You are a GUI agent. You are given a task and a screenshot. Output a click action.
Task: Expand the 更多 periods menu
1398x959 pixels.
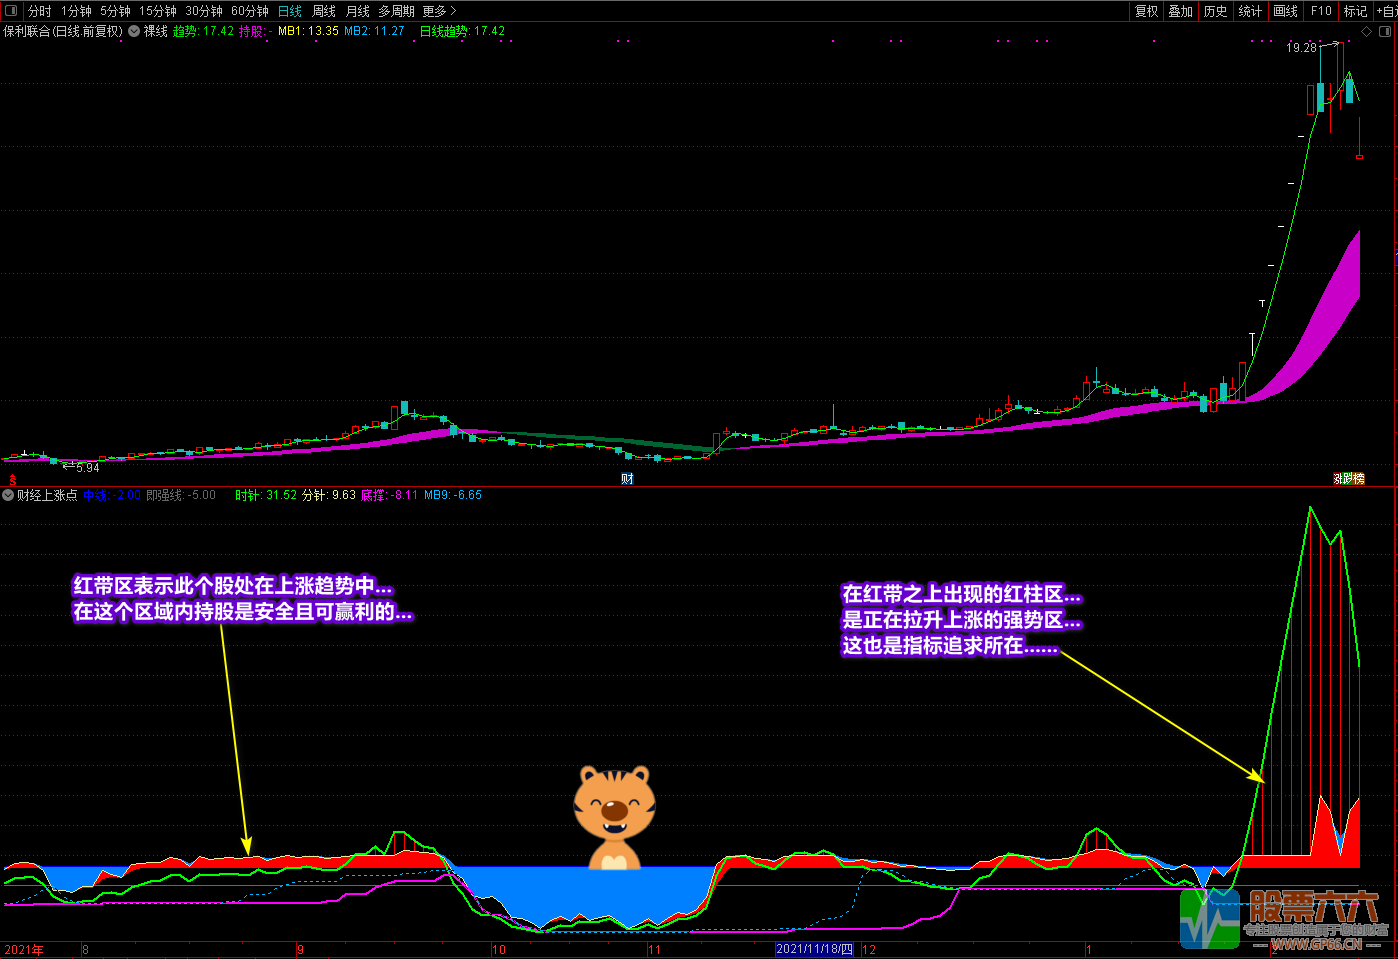tap(439, 11)
